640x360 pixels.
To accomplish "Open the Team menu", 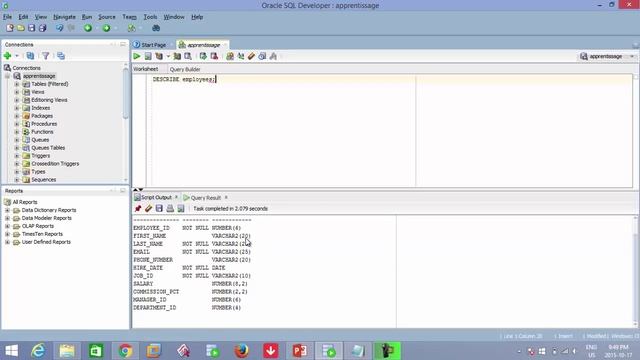I will [129, 17].
